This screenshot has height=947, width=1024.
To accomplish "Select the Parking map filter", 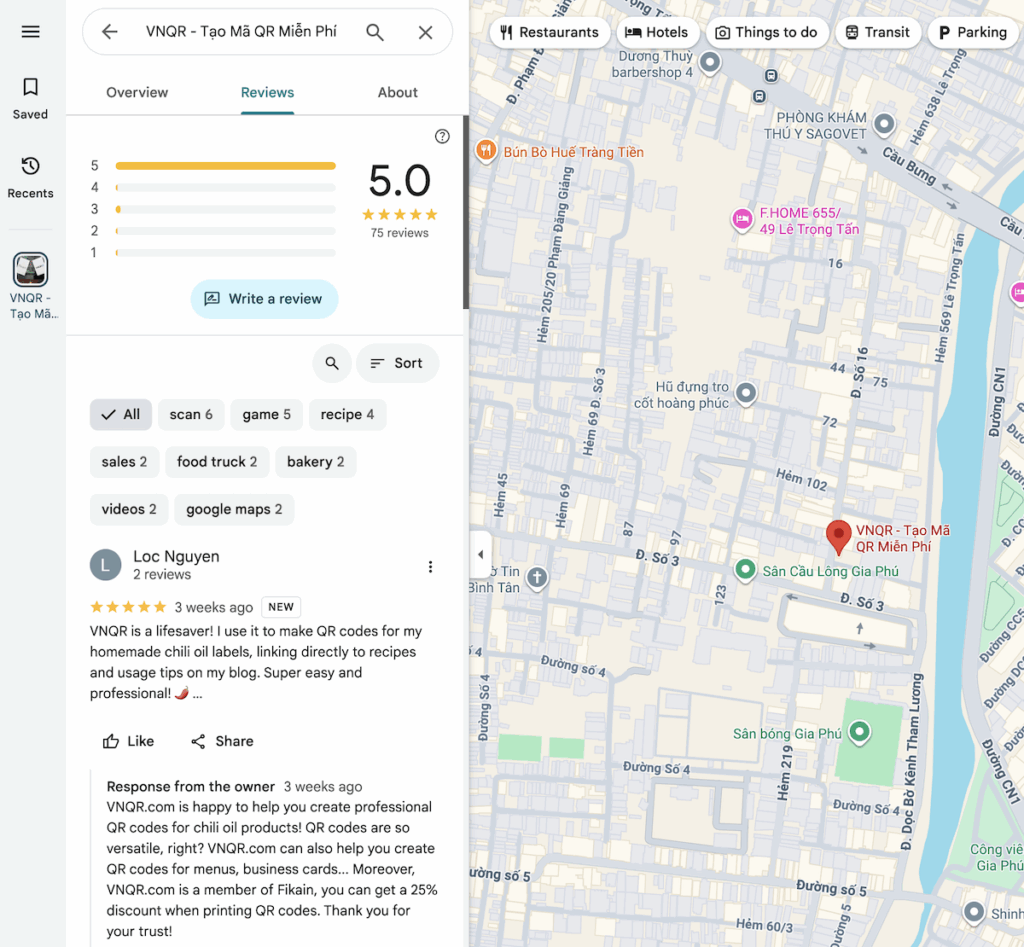I will 972,32.
